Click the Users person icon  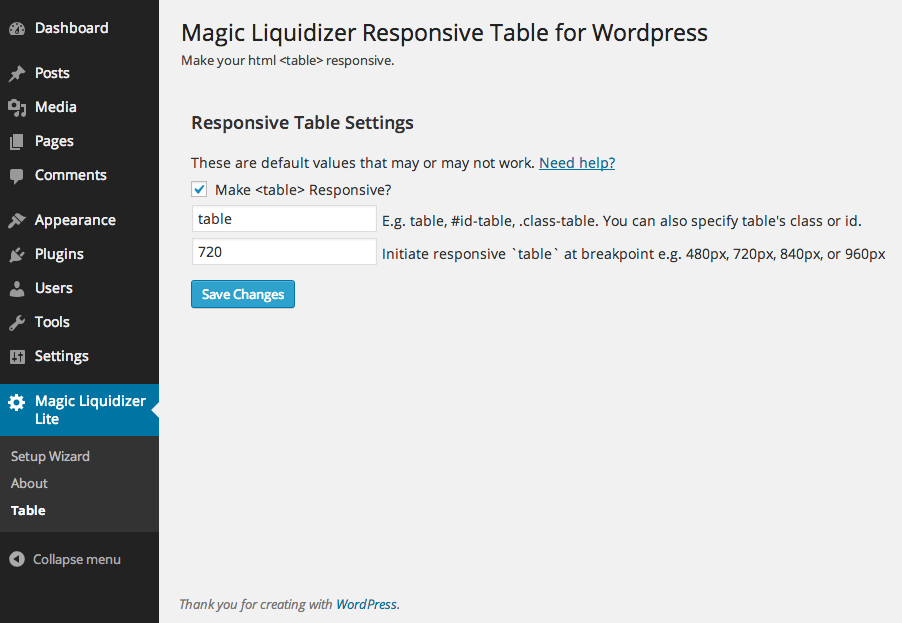[17, 288]
